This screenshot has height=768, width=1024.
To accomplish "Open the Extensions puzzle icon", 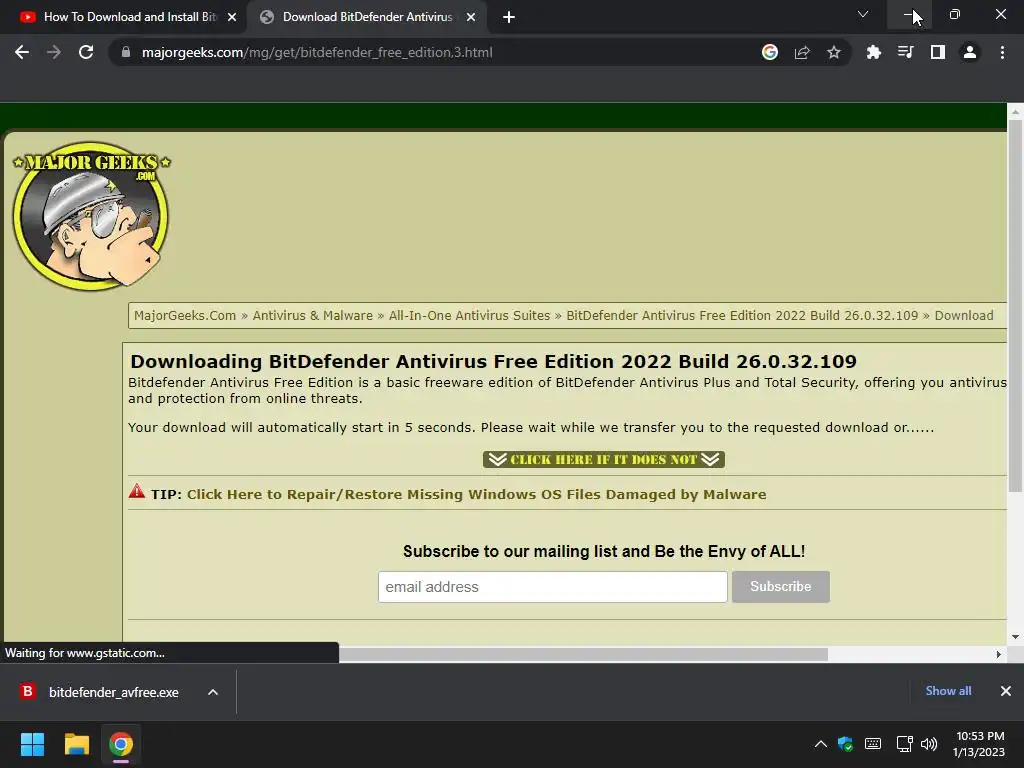I will tap(873, 52).
